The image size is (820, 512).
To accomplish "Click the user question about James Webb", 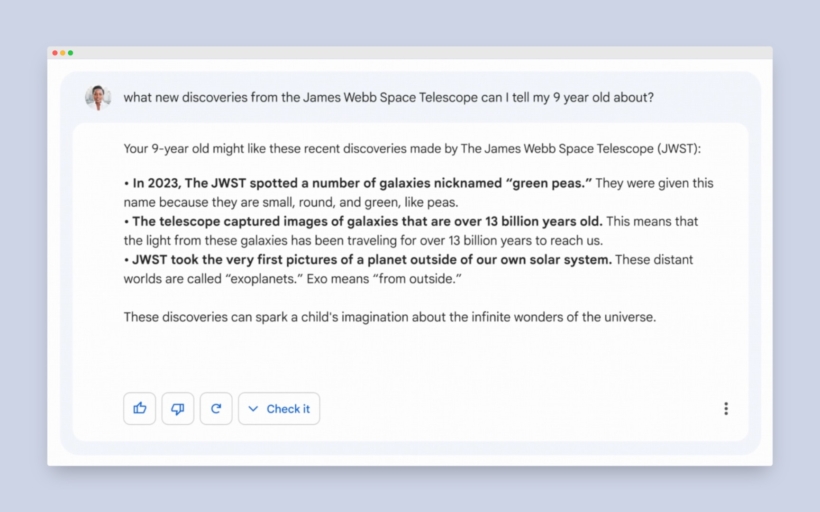I will 389,97.
